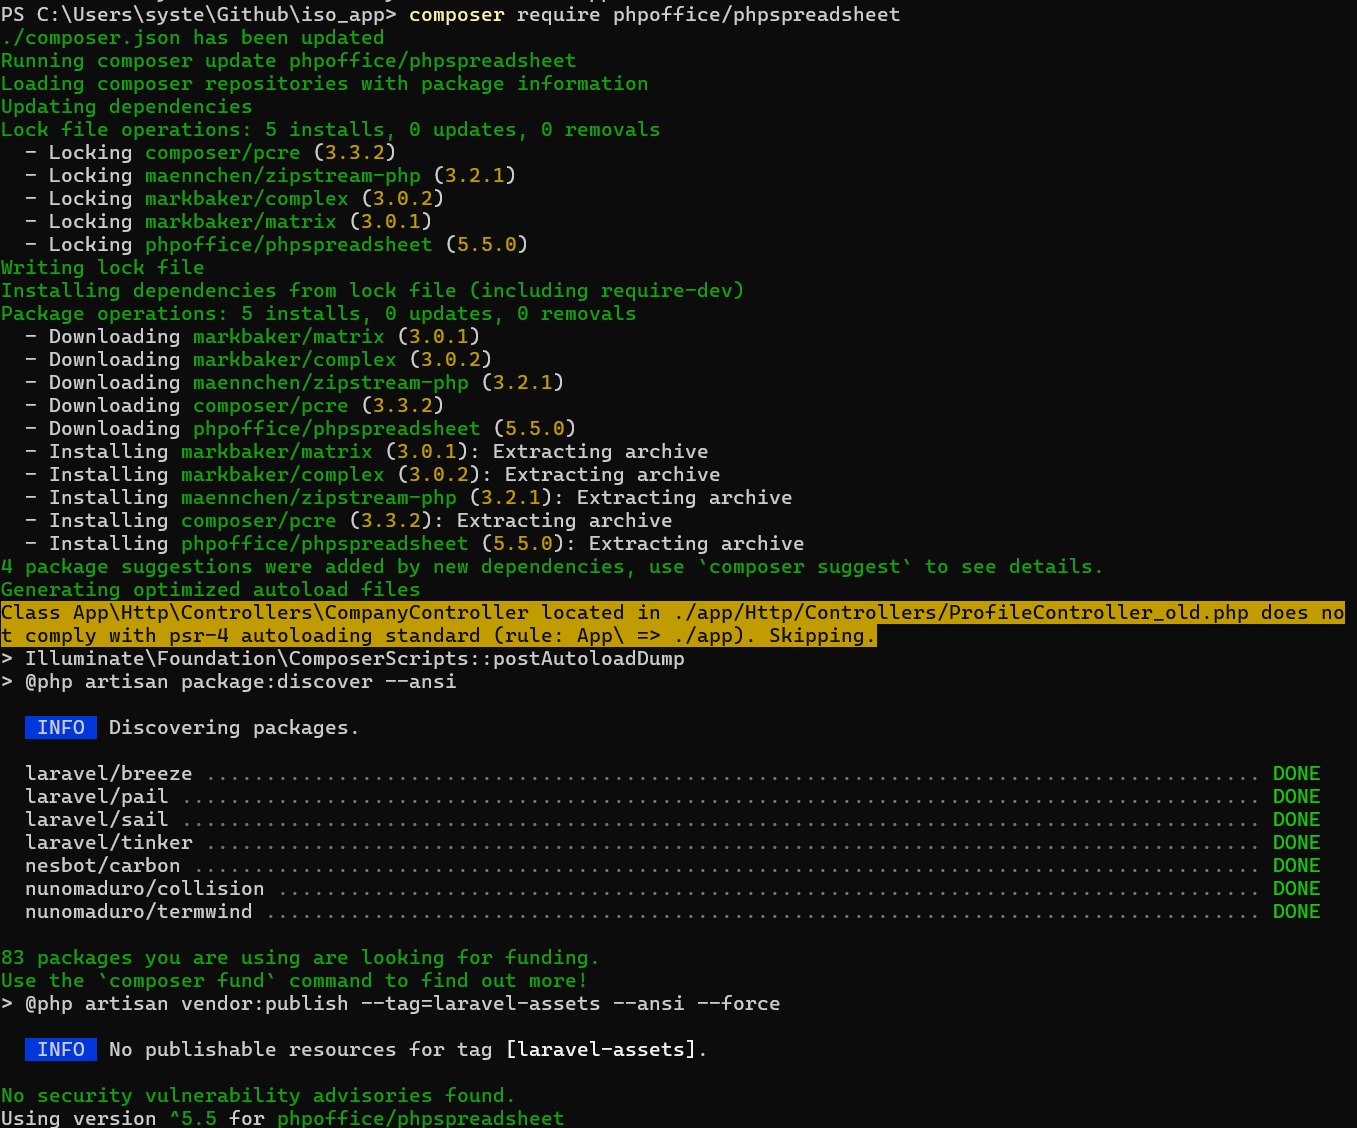Select the laravel/sail package name
This screenshot has width=1357, height=1128.
pyautogui.click(x=96, y=819)
